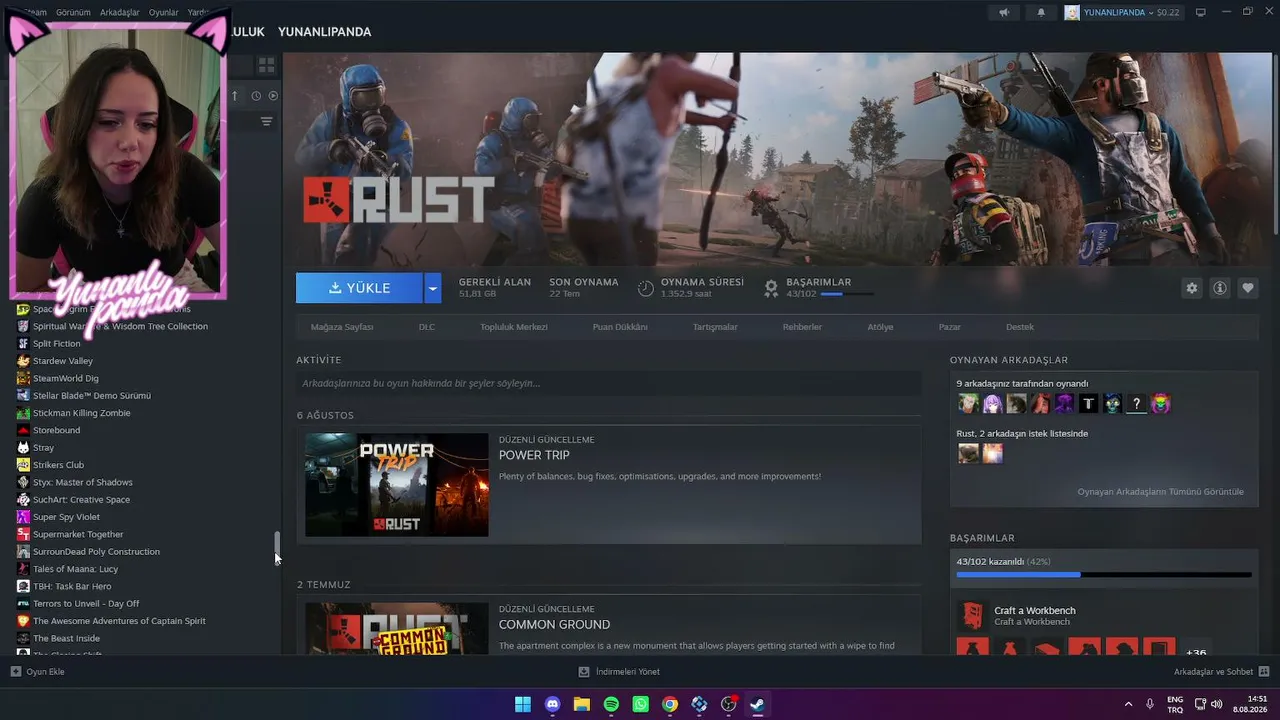
Task: Open the Rehberler tab
Action: (x=802, y=327)
